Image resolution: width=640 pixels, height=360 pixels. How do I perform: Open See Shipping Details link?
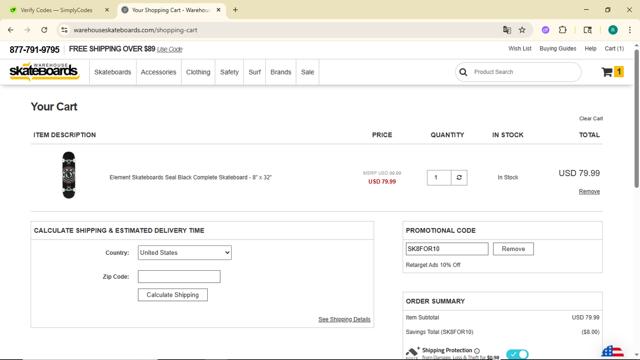(344, 319)
